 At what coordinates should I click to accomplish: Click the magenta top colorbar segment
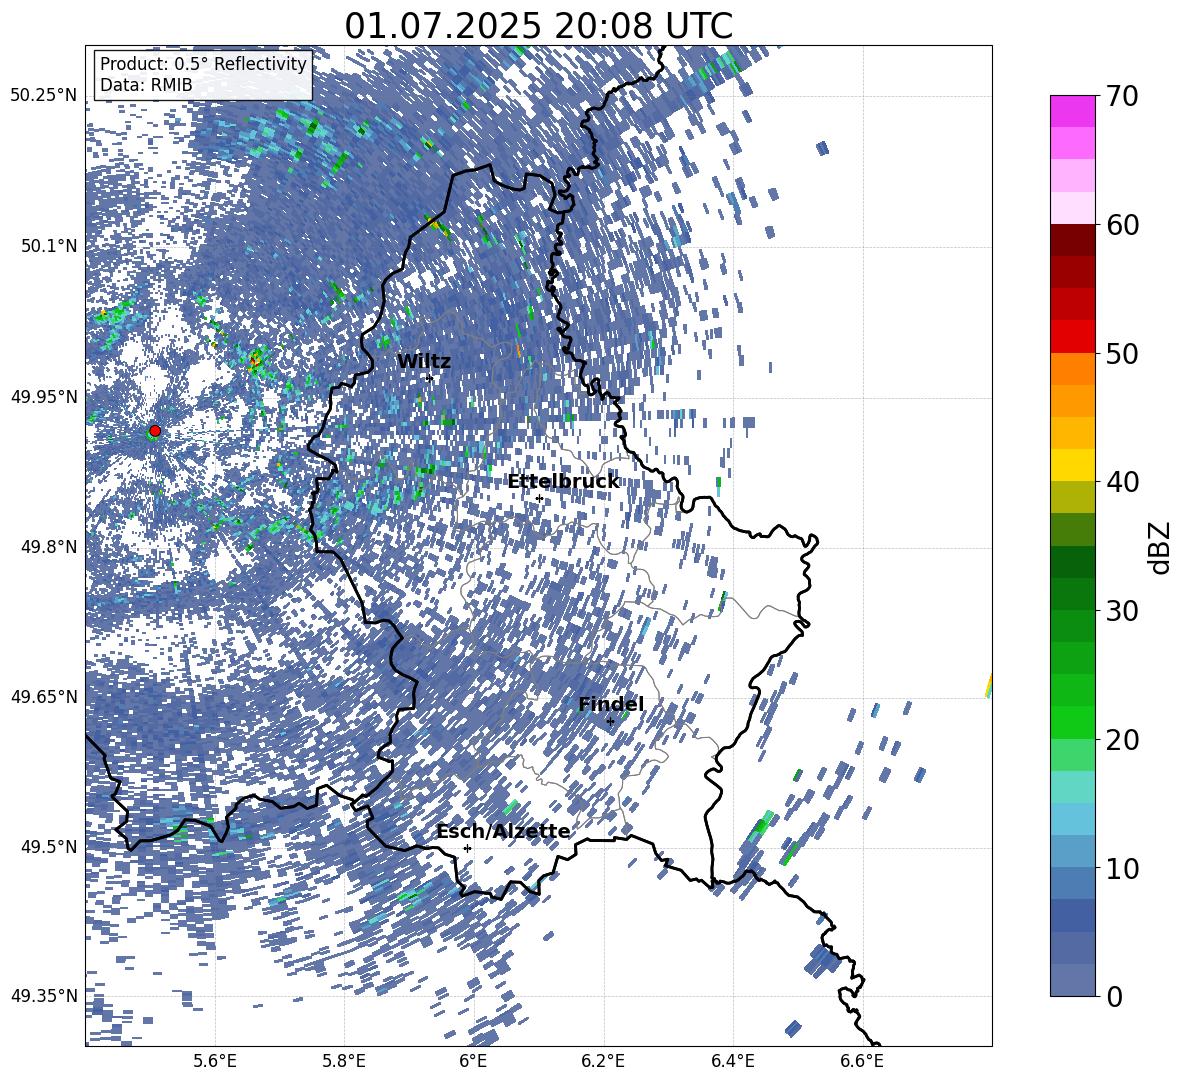pos(1072,112)
